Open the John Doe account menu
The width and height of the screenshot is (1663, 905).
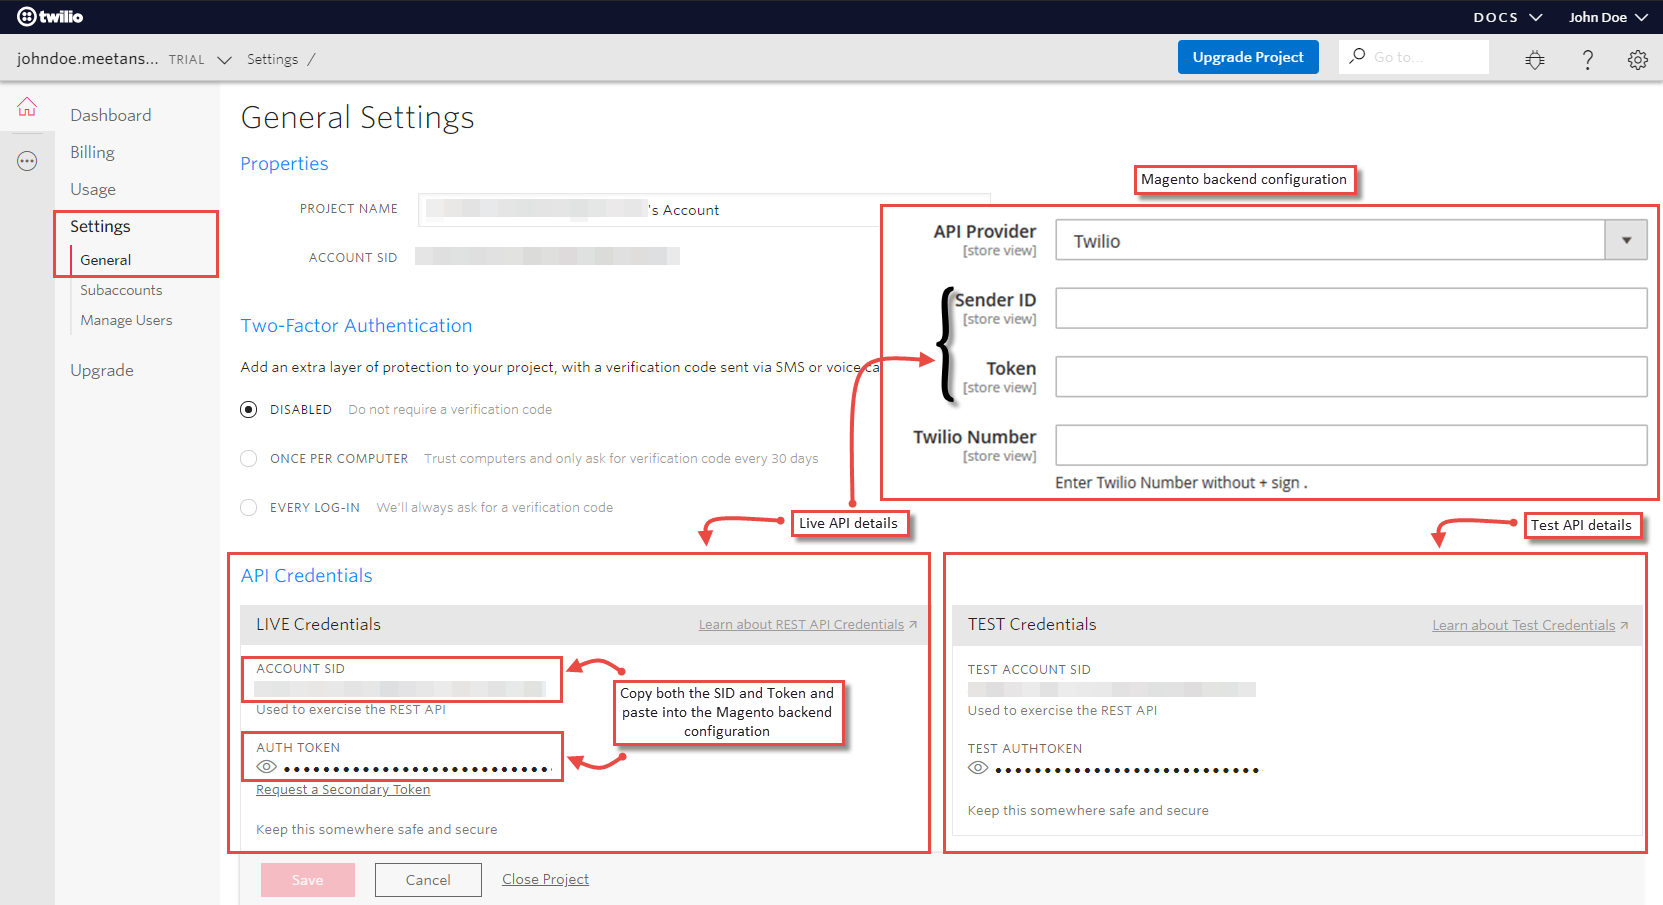point(1608,17)
